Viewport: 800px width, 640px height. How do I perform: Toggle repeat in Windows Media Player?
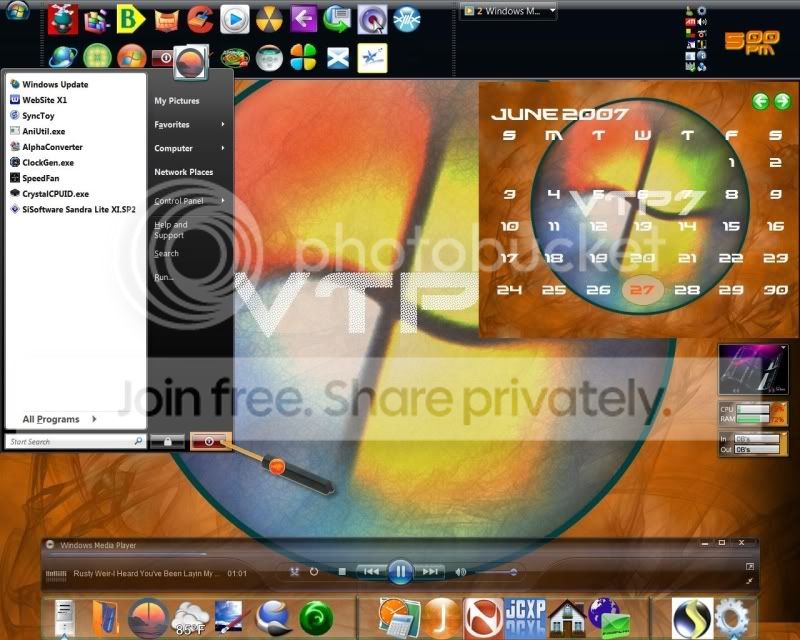[x=314, y=572]
